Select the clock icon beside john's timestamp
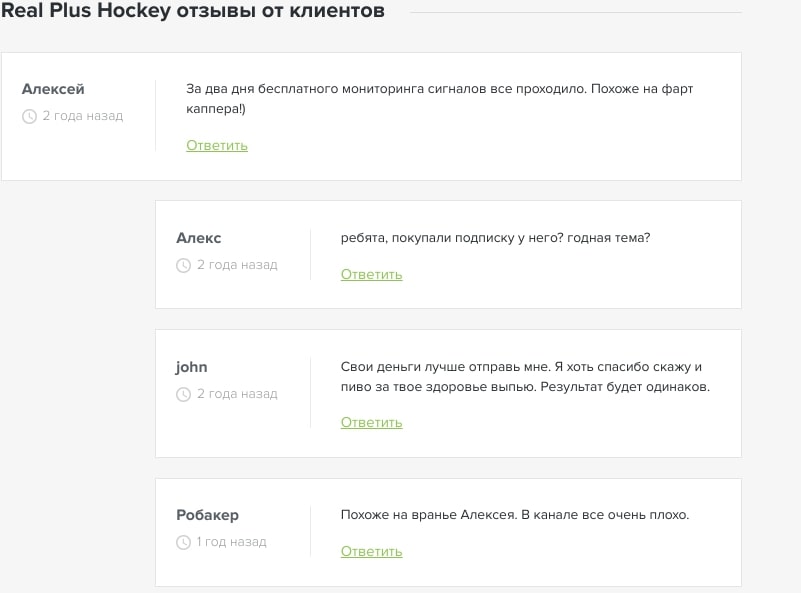 pos(183,393)
